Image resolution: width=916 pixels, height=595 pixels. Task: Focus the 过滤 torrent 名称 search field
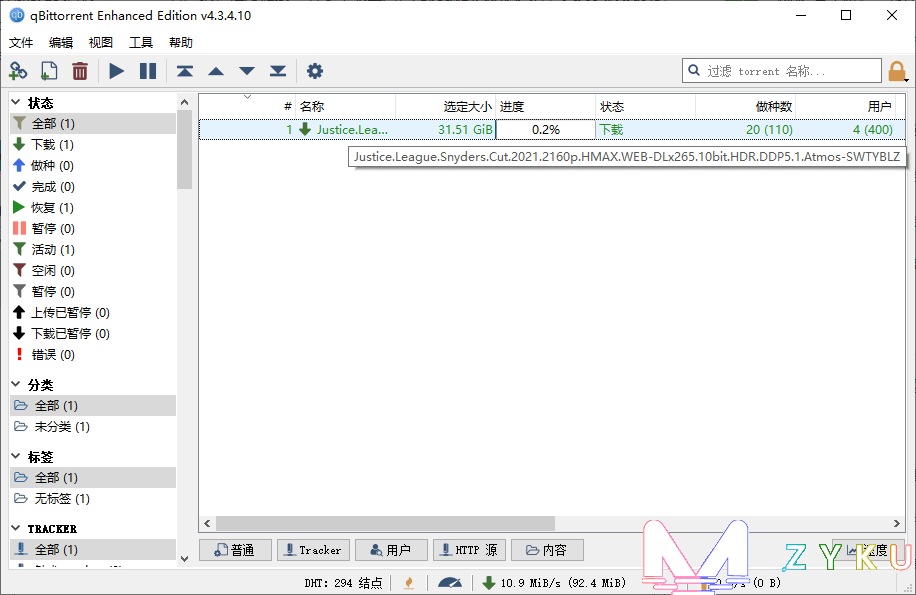[782, 71]
